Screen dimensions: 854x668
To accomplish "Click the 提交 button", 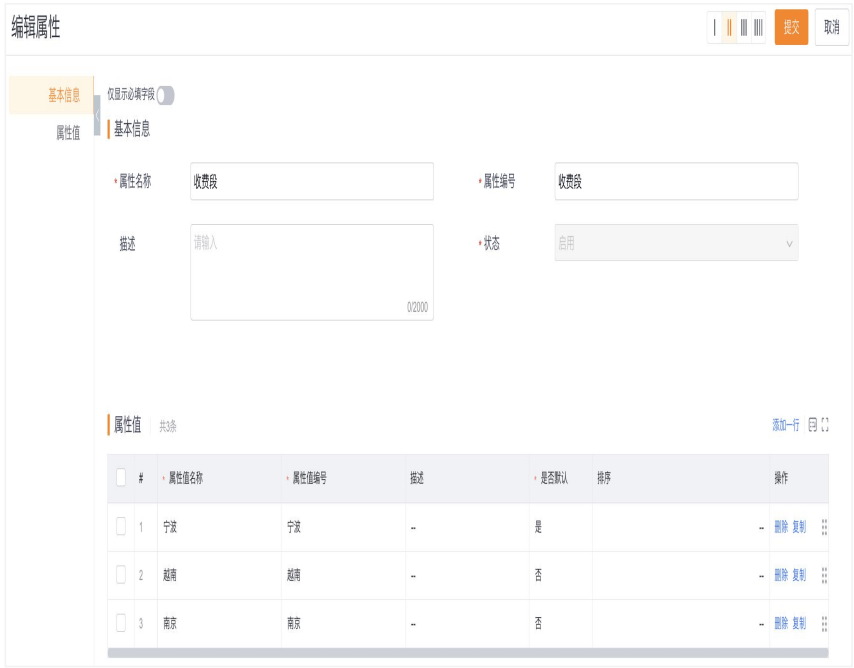I will coord(791,28).
